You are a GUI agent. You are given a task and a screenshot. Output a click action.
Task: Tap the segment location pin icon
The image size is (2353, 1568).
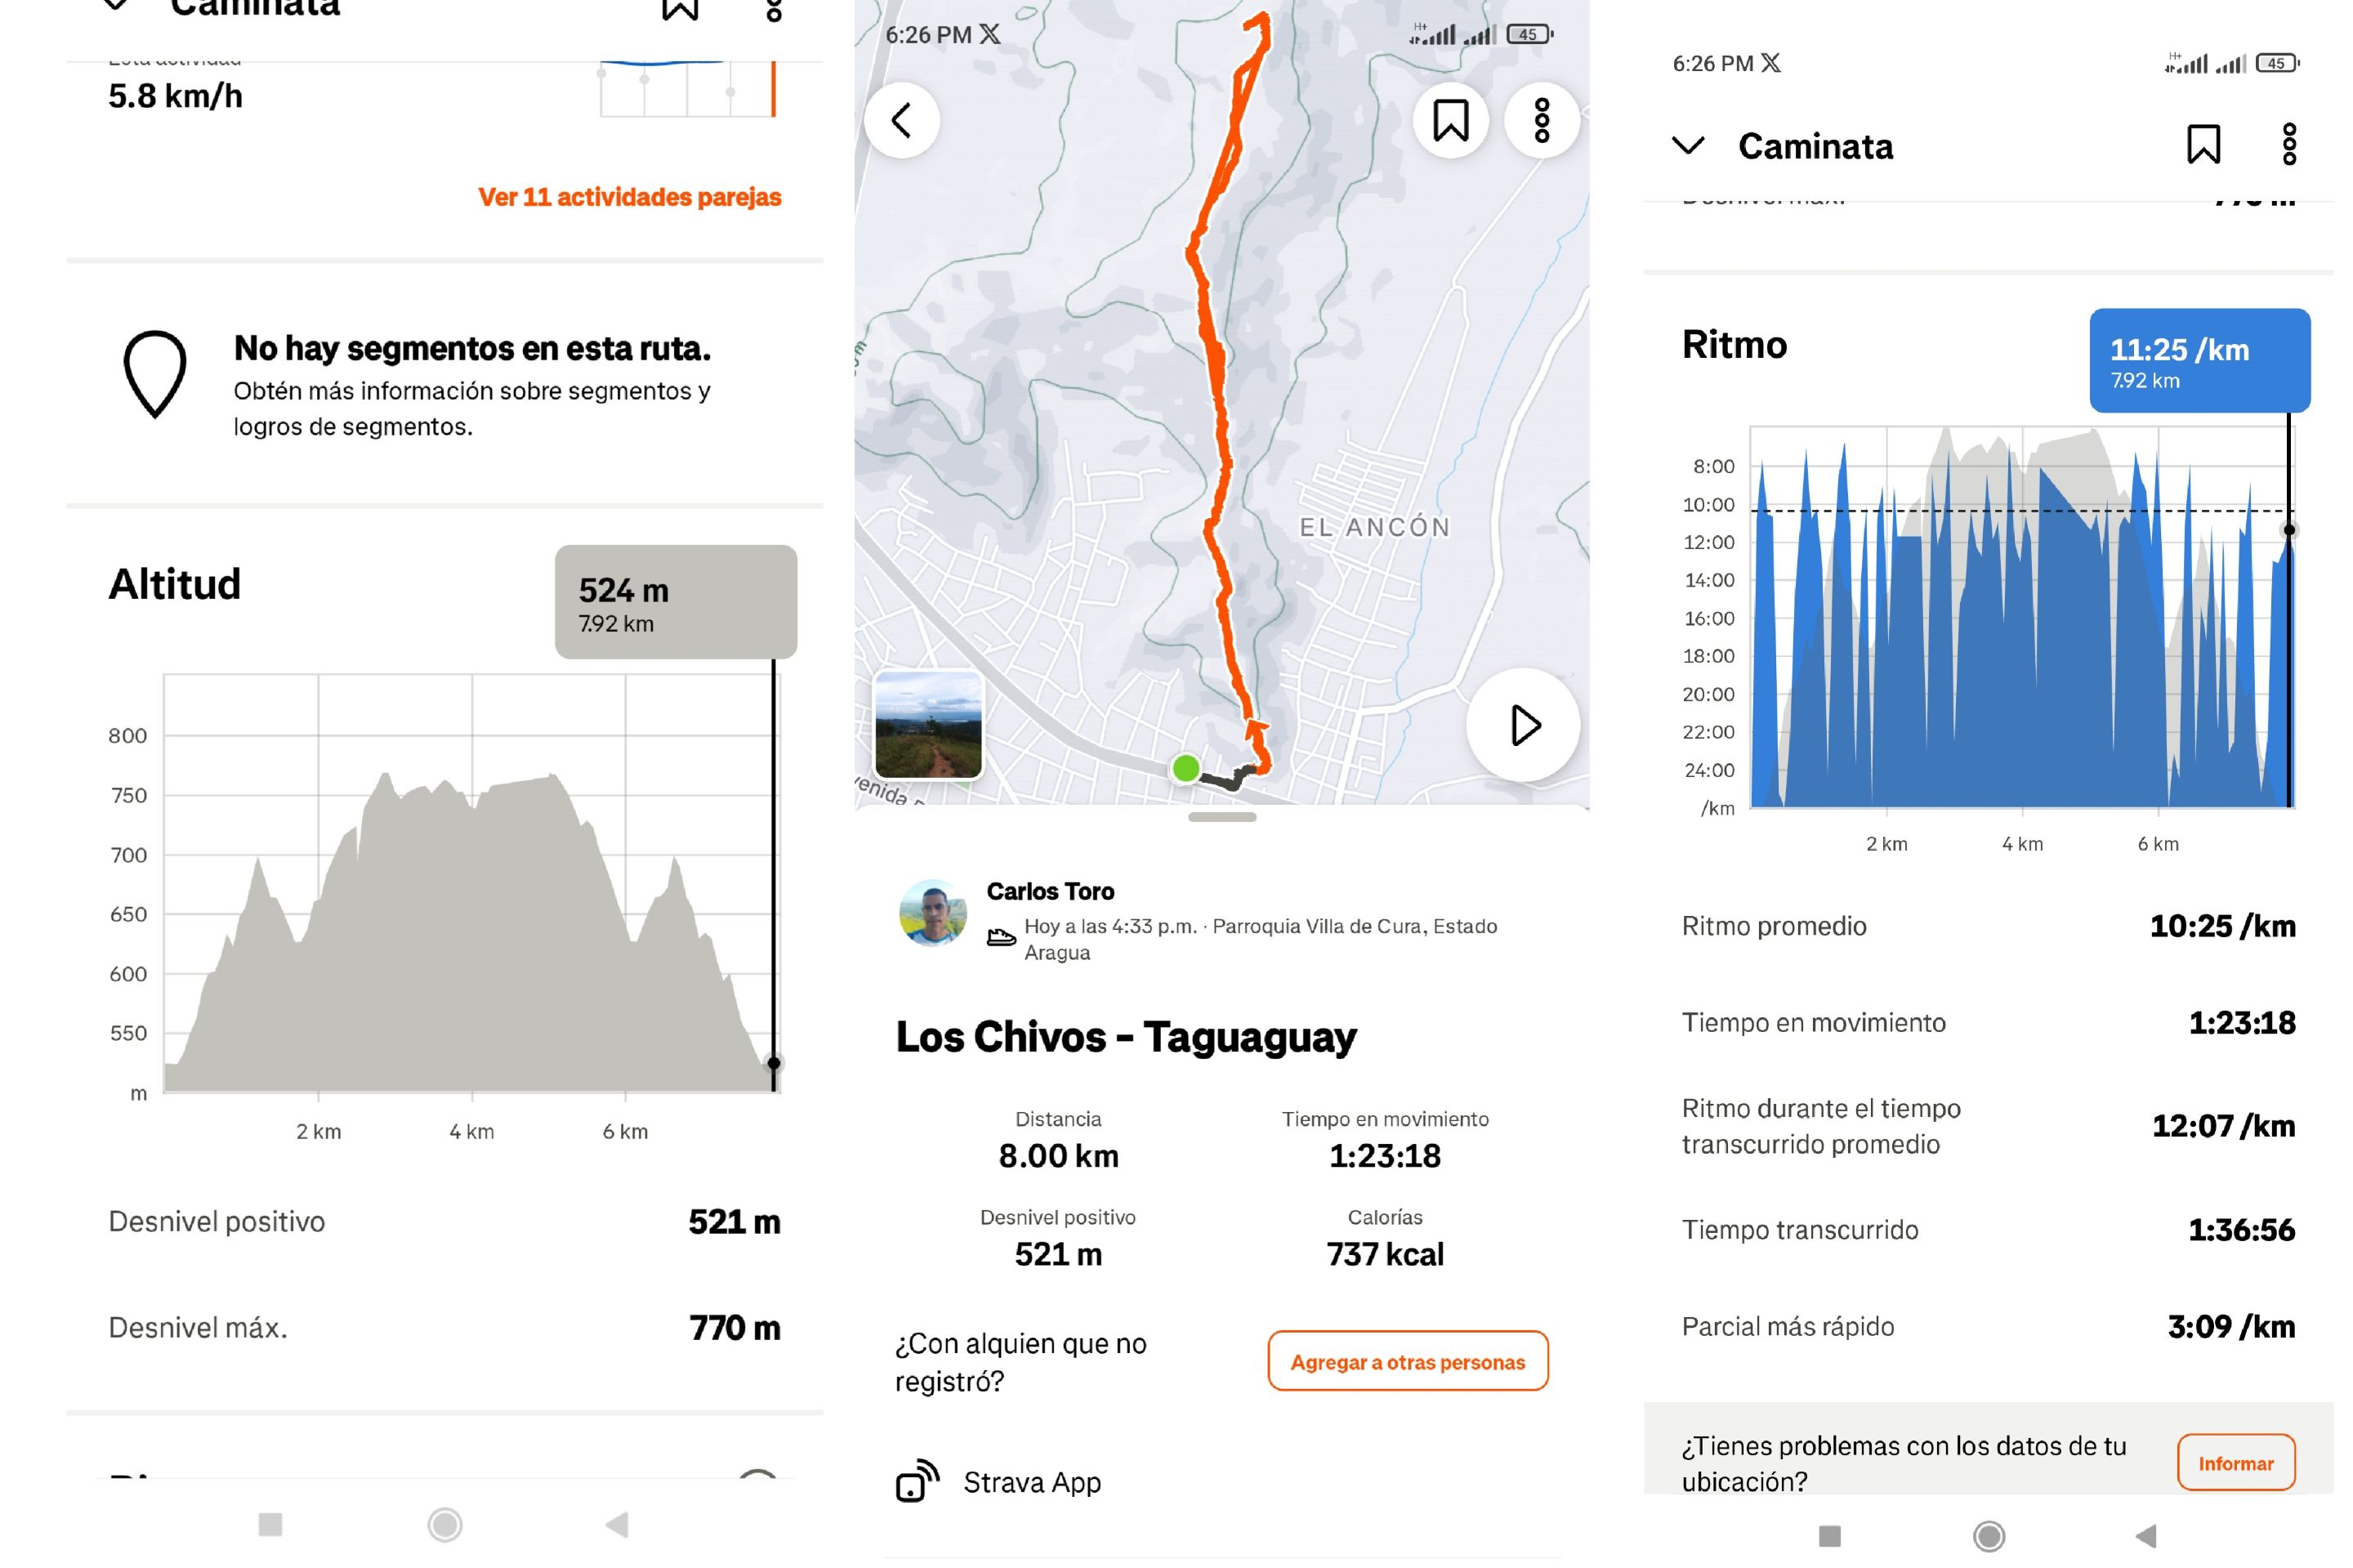155,373
